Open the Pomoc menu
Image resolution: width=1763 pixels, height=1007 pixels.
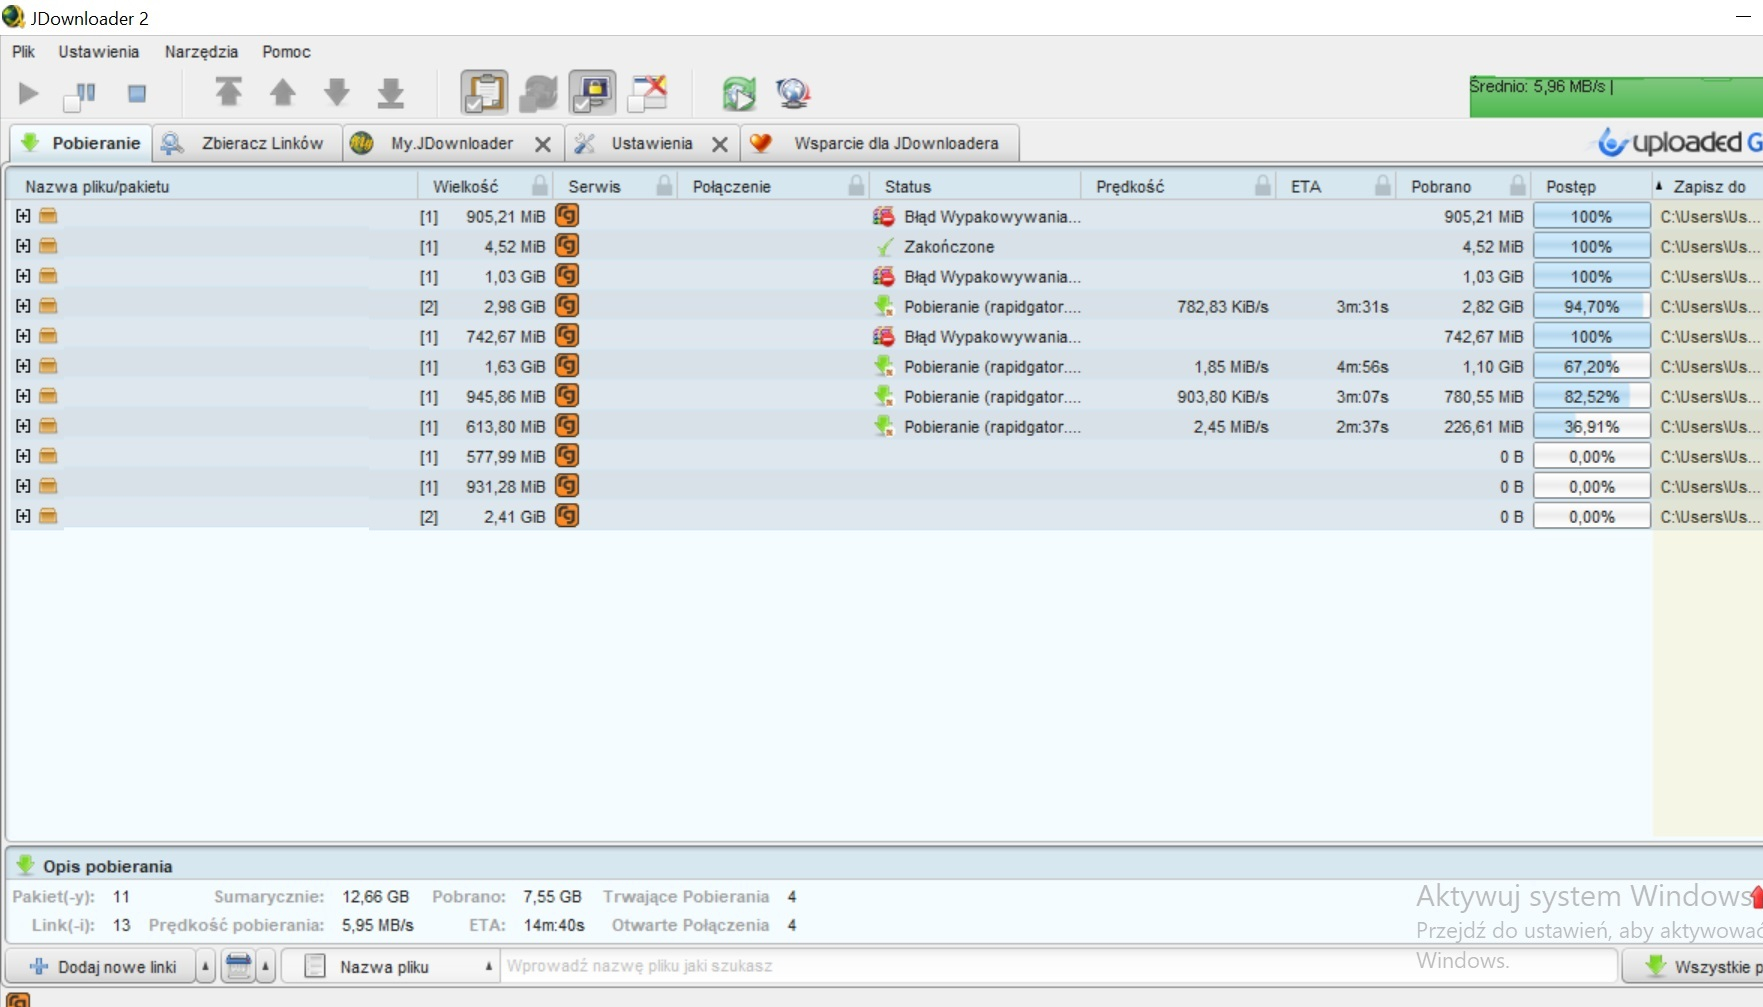coord(286,52)
